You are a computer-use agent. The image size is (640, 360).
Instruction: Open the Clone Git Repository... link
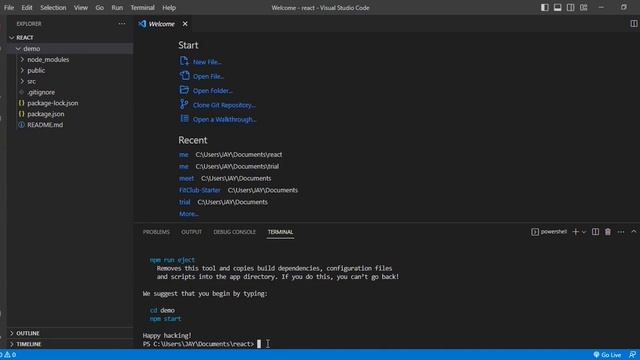tap(224, 105)
